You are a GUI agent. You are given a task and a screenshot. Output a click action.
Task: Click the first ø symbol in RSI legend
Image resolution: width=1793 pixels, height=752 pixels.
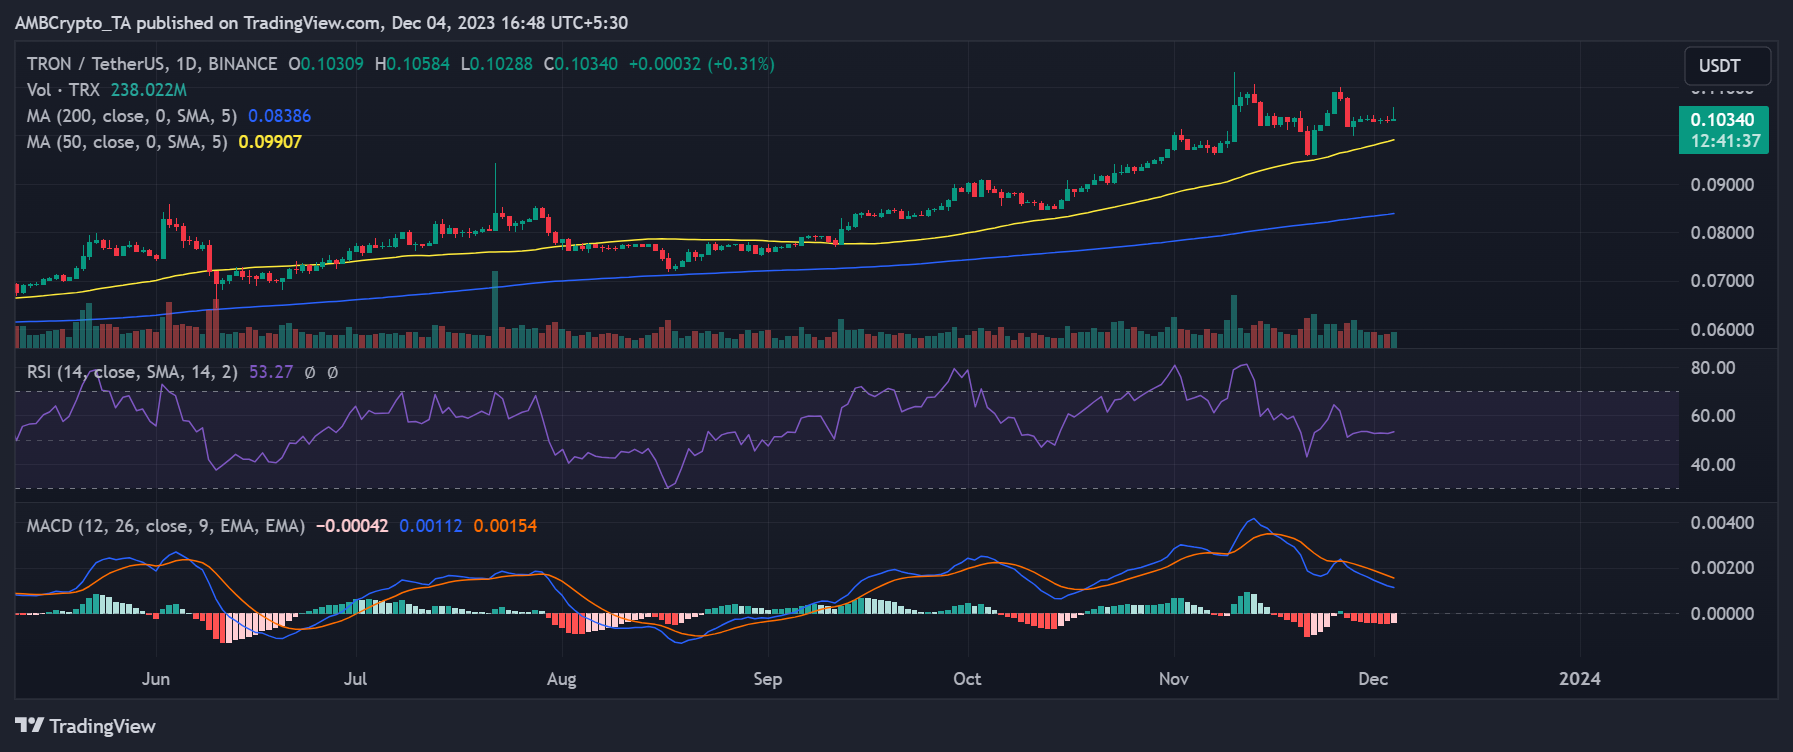[310, 372]
